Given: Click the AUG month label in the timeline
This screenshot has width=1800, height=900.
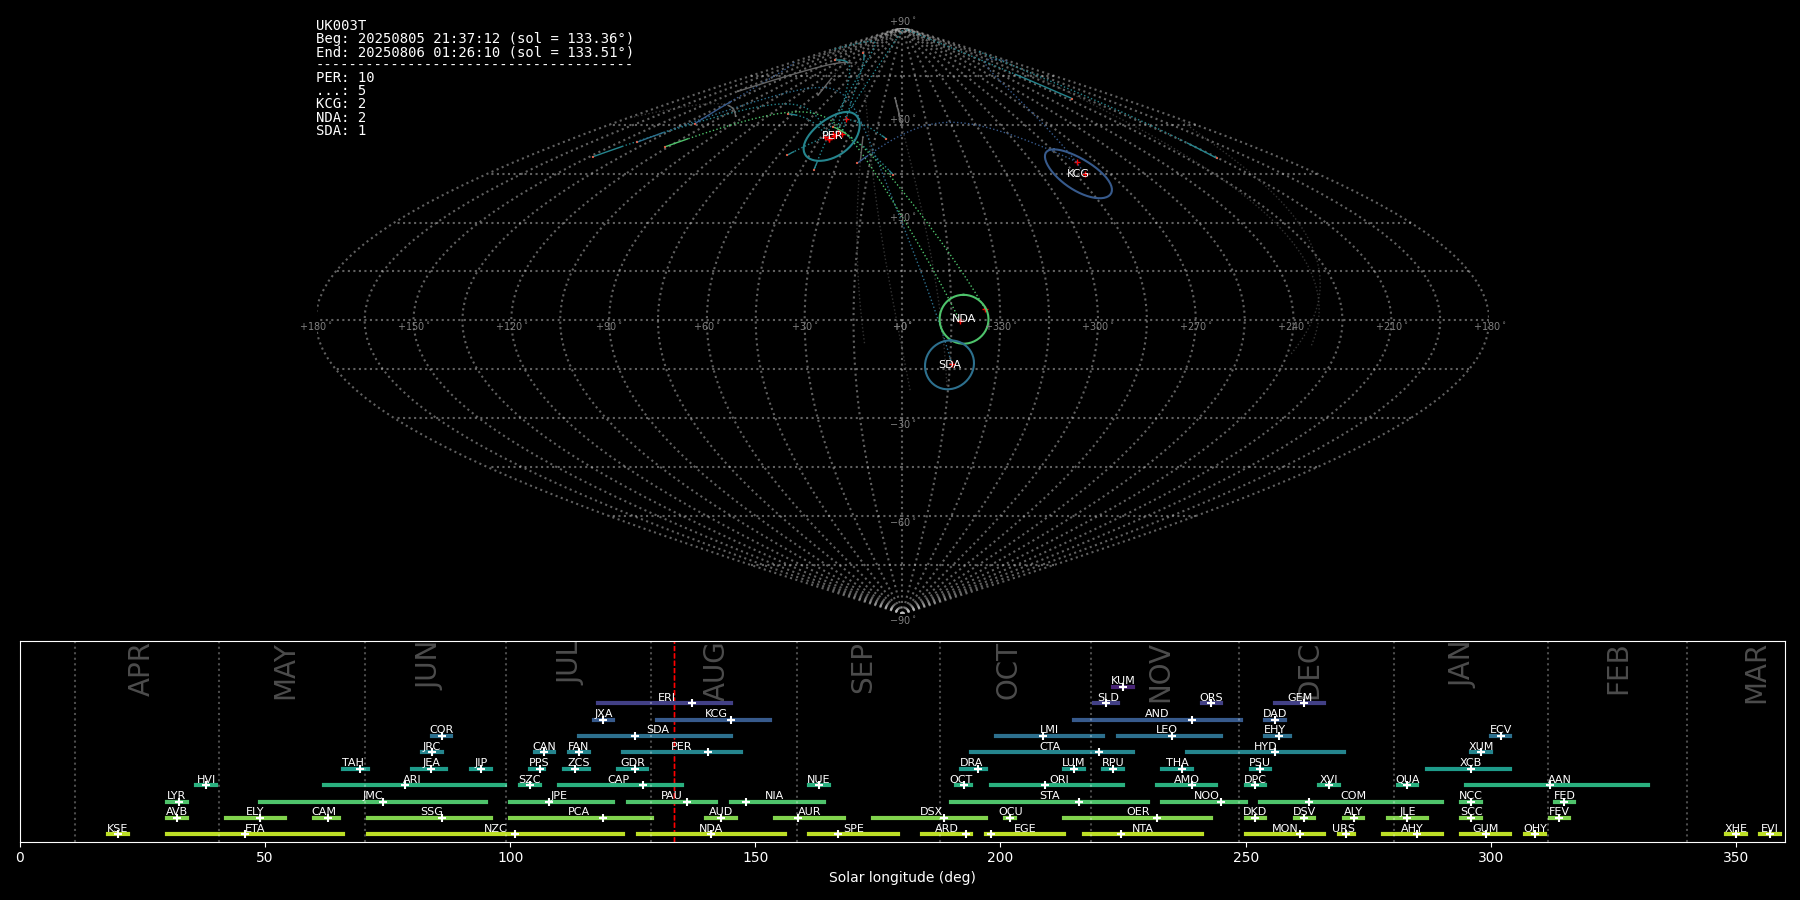Looking at the screenshot, I should pos(714,672).
